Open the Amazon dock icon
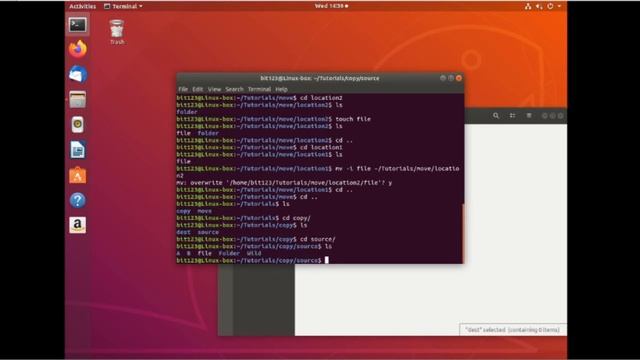 click(x=78, y=225)
